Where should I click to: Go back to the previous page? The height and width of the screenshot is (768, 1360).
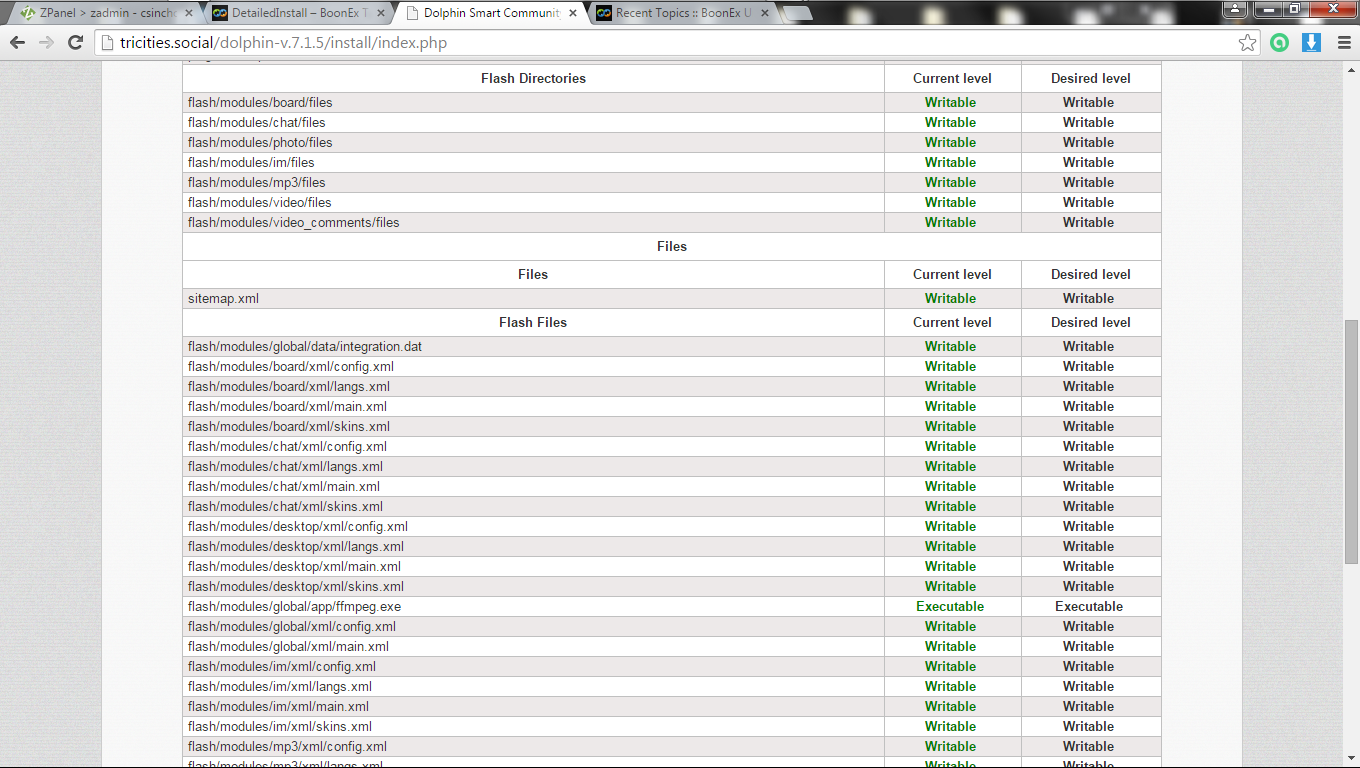click(x=17, y=42)
